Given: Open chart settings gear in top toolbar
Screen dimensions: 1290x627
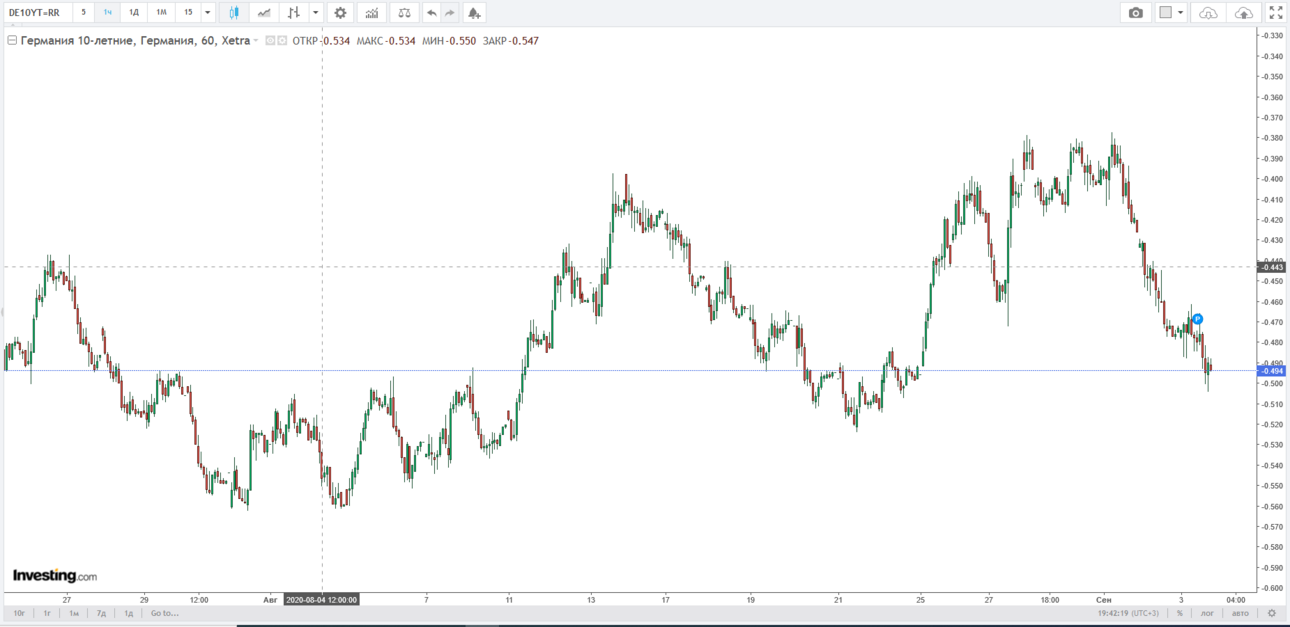Looking at the screenshot, I should click(341, 13).
